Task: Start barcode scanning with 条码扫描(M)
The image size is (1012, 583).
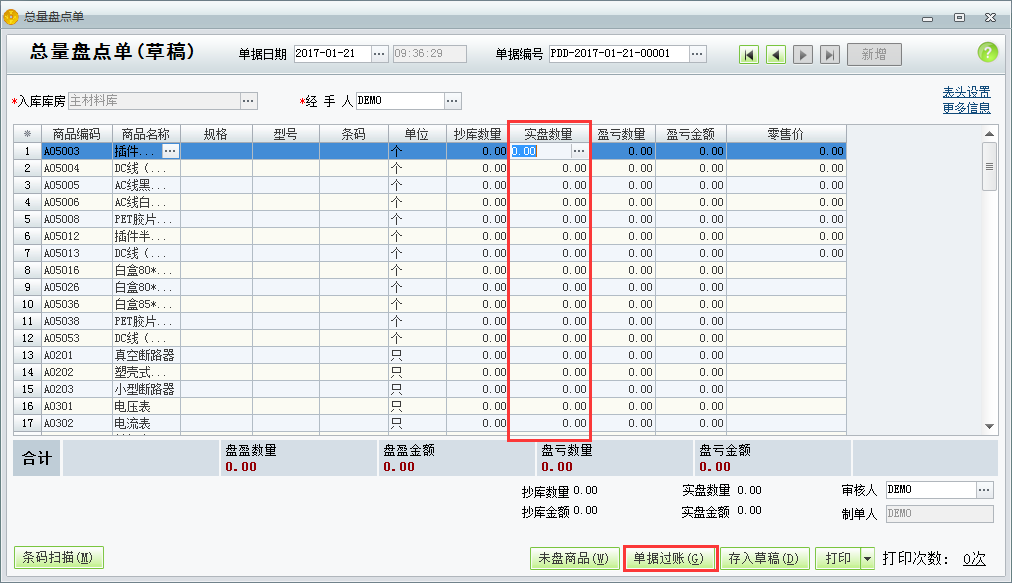Action: (58, 559)
